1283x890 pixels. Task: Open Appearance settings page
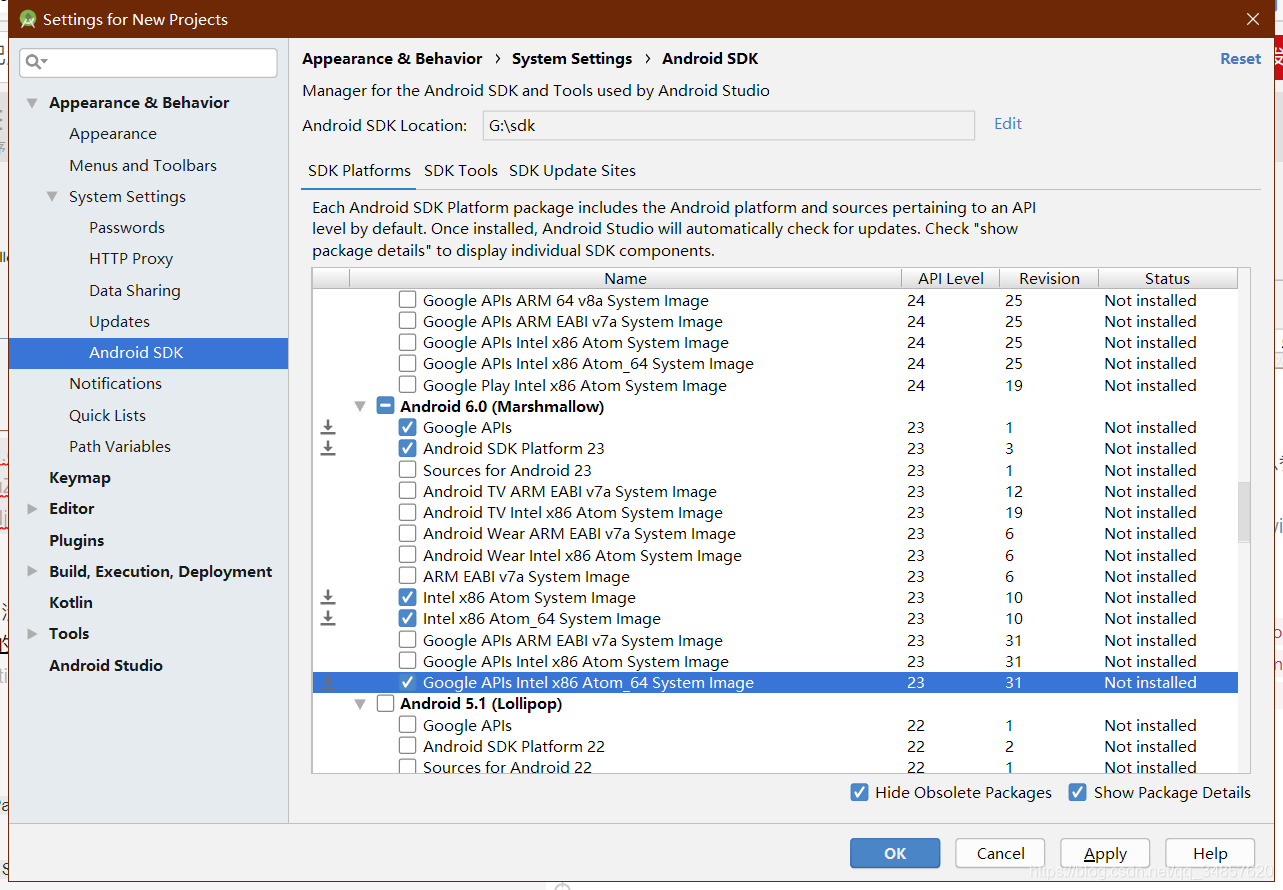coord(113,134)
